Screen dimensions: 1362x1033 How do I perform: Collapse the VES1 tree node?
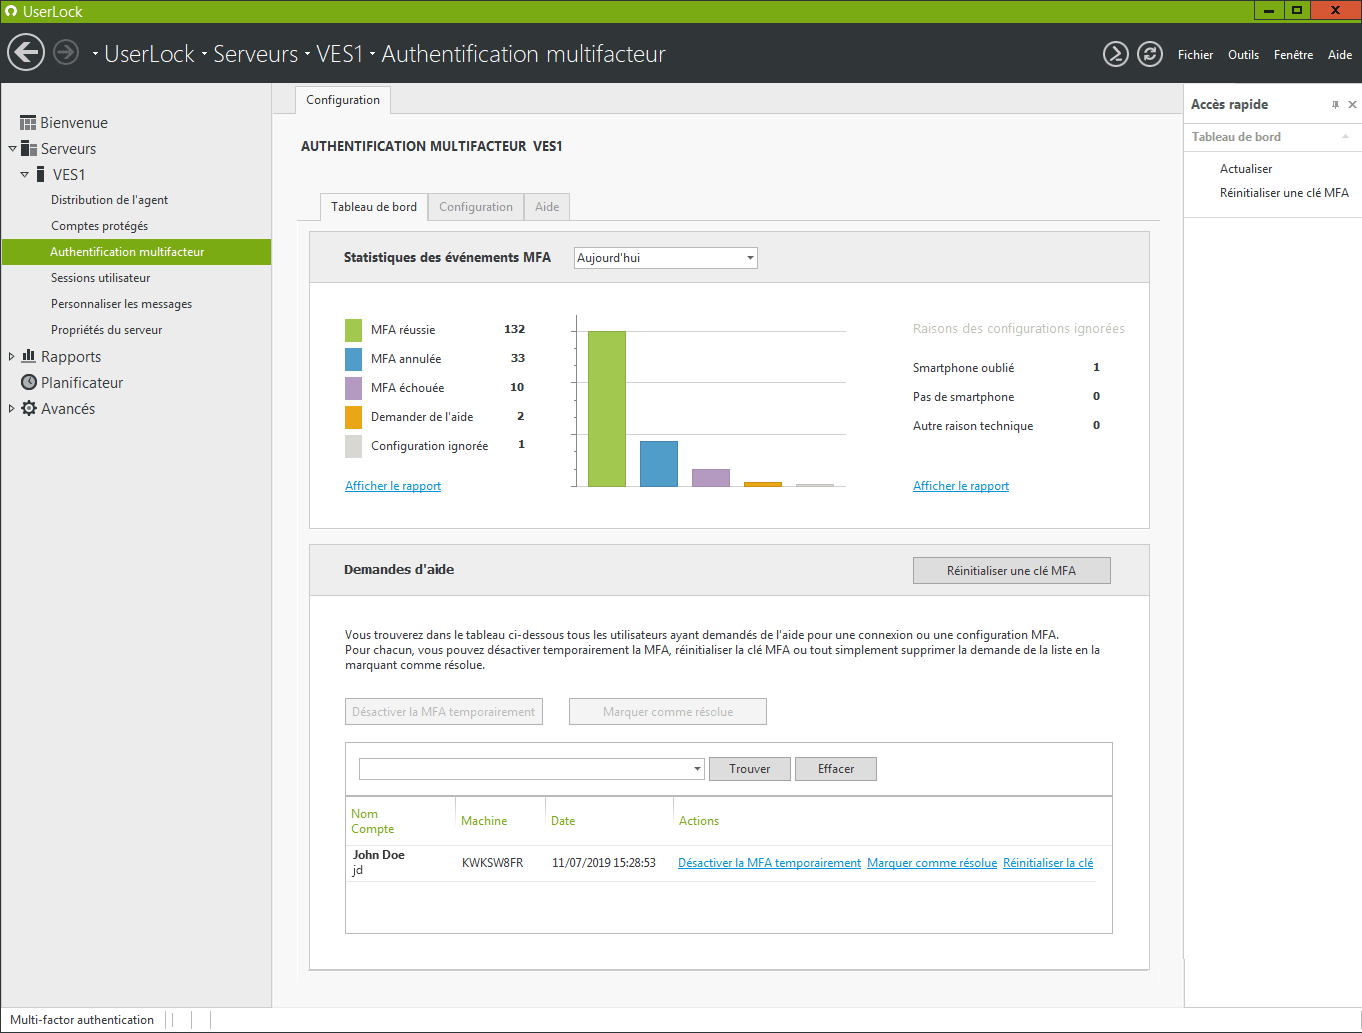coord(25,174)
